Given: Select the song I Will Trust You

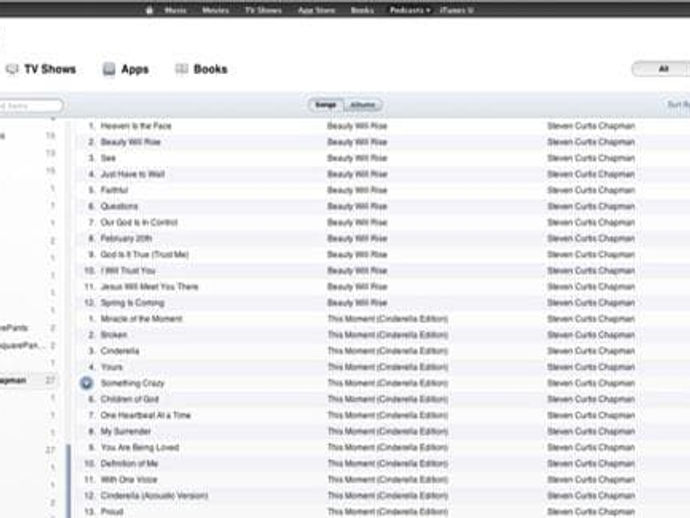Looking at the screenshot, I should tap(128, 270).
